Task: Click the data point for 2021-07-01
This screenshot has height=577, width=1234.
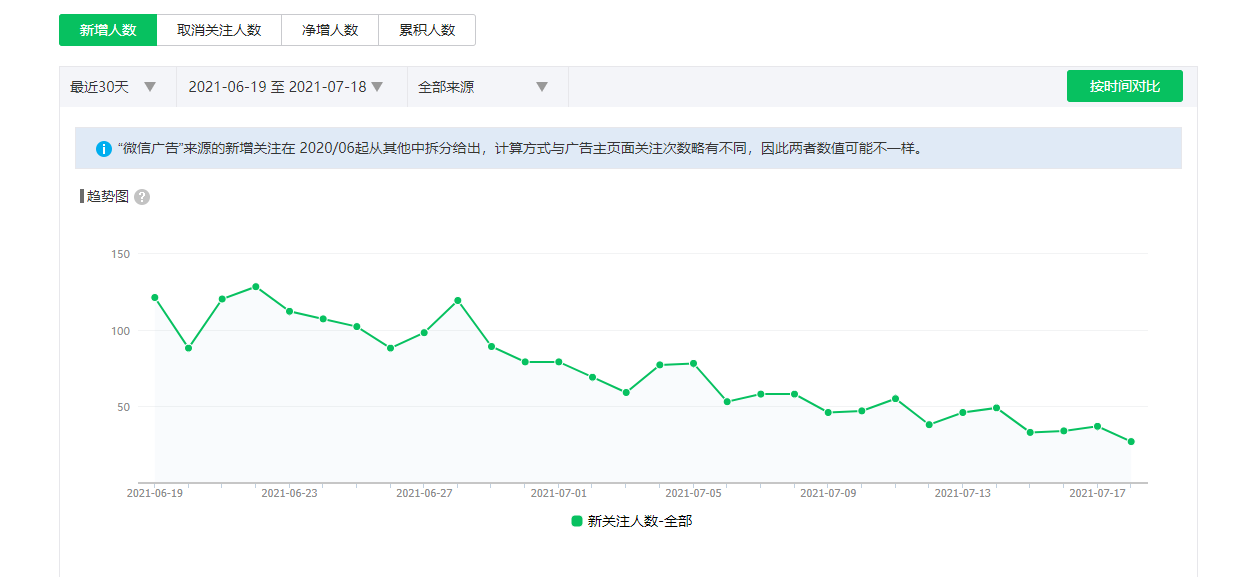Action: (x=558, y=362)
